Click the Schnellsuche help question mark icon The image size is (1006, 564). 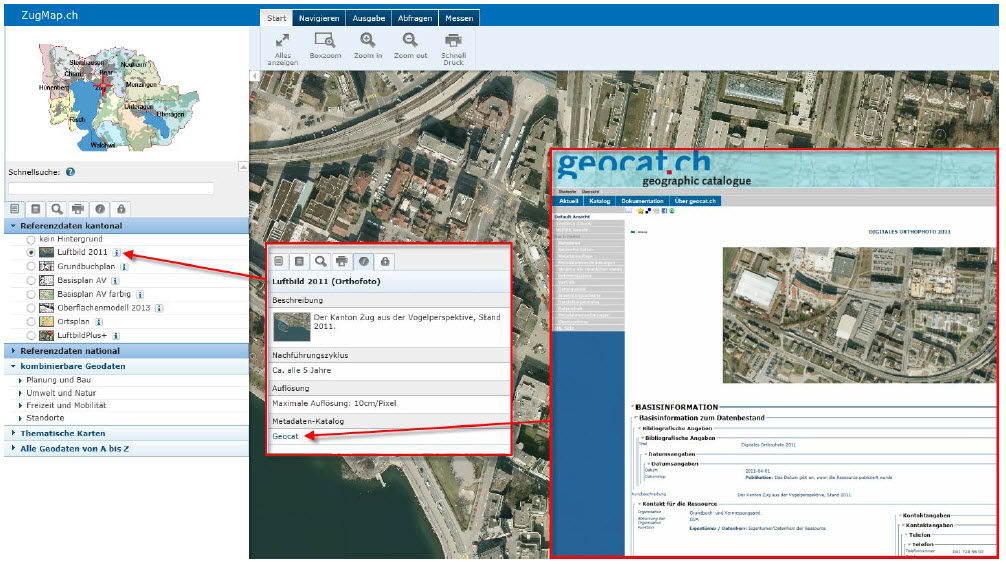tap(71, 172)
